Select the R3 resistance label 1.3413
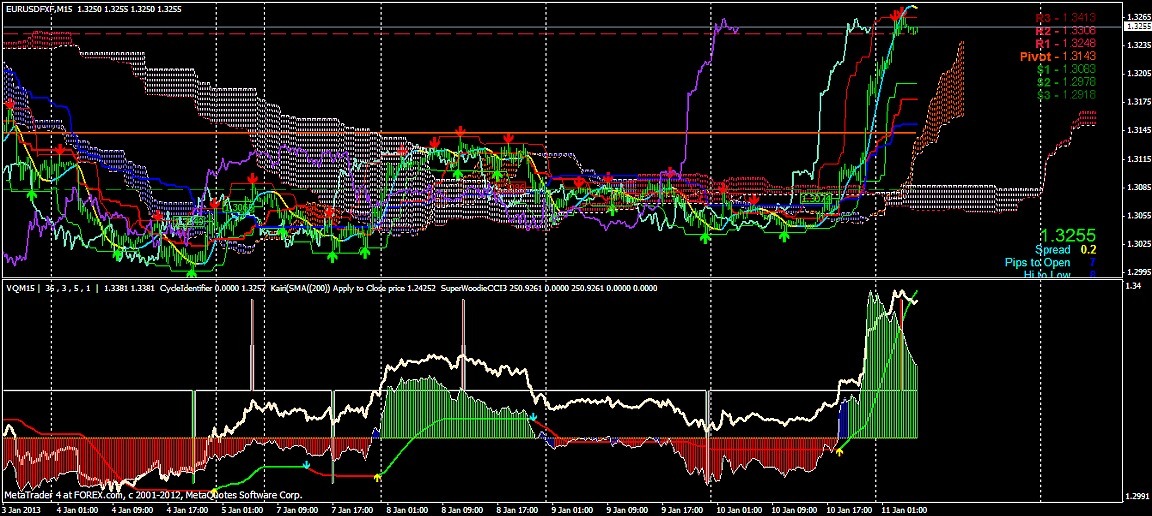The height and width of the screenshot is (516, 1152). 1065,17
